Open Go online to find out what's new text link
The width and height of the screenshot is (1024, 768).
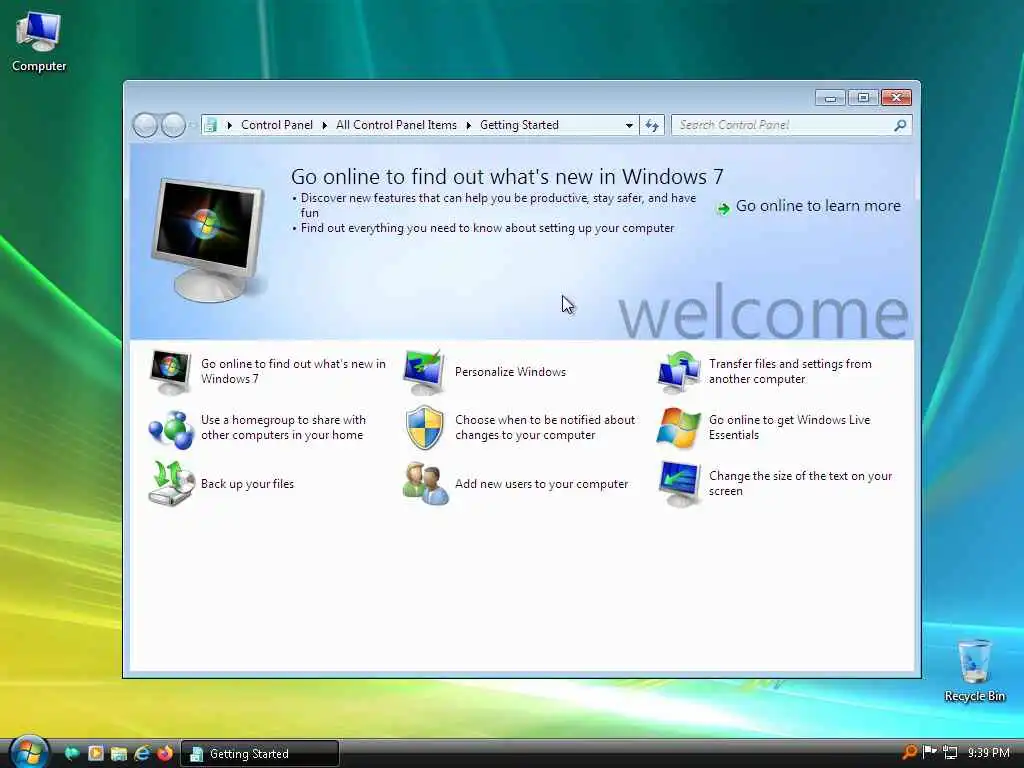point(293,372)
